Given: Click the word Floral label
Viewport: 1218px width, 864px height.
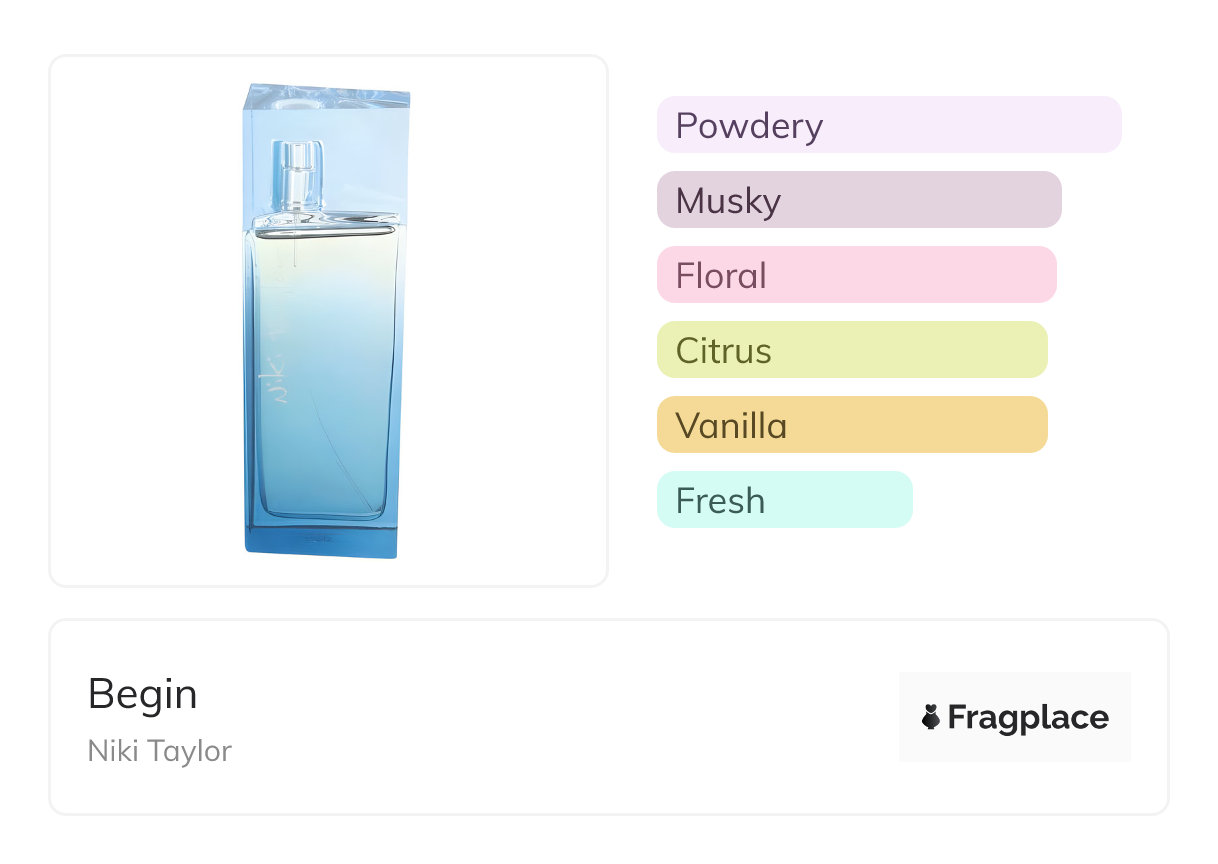Looking at the screenshot, I should click(721, 276).
